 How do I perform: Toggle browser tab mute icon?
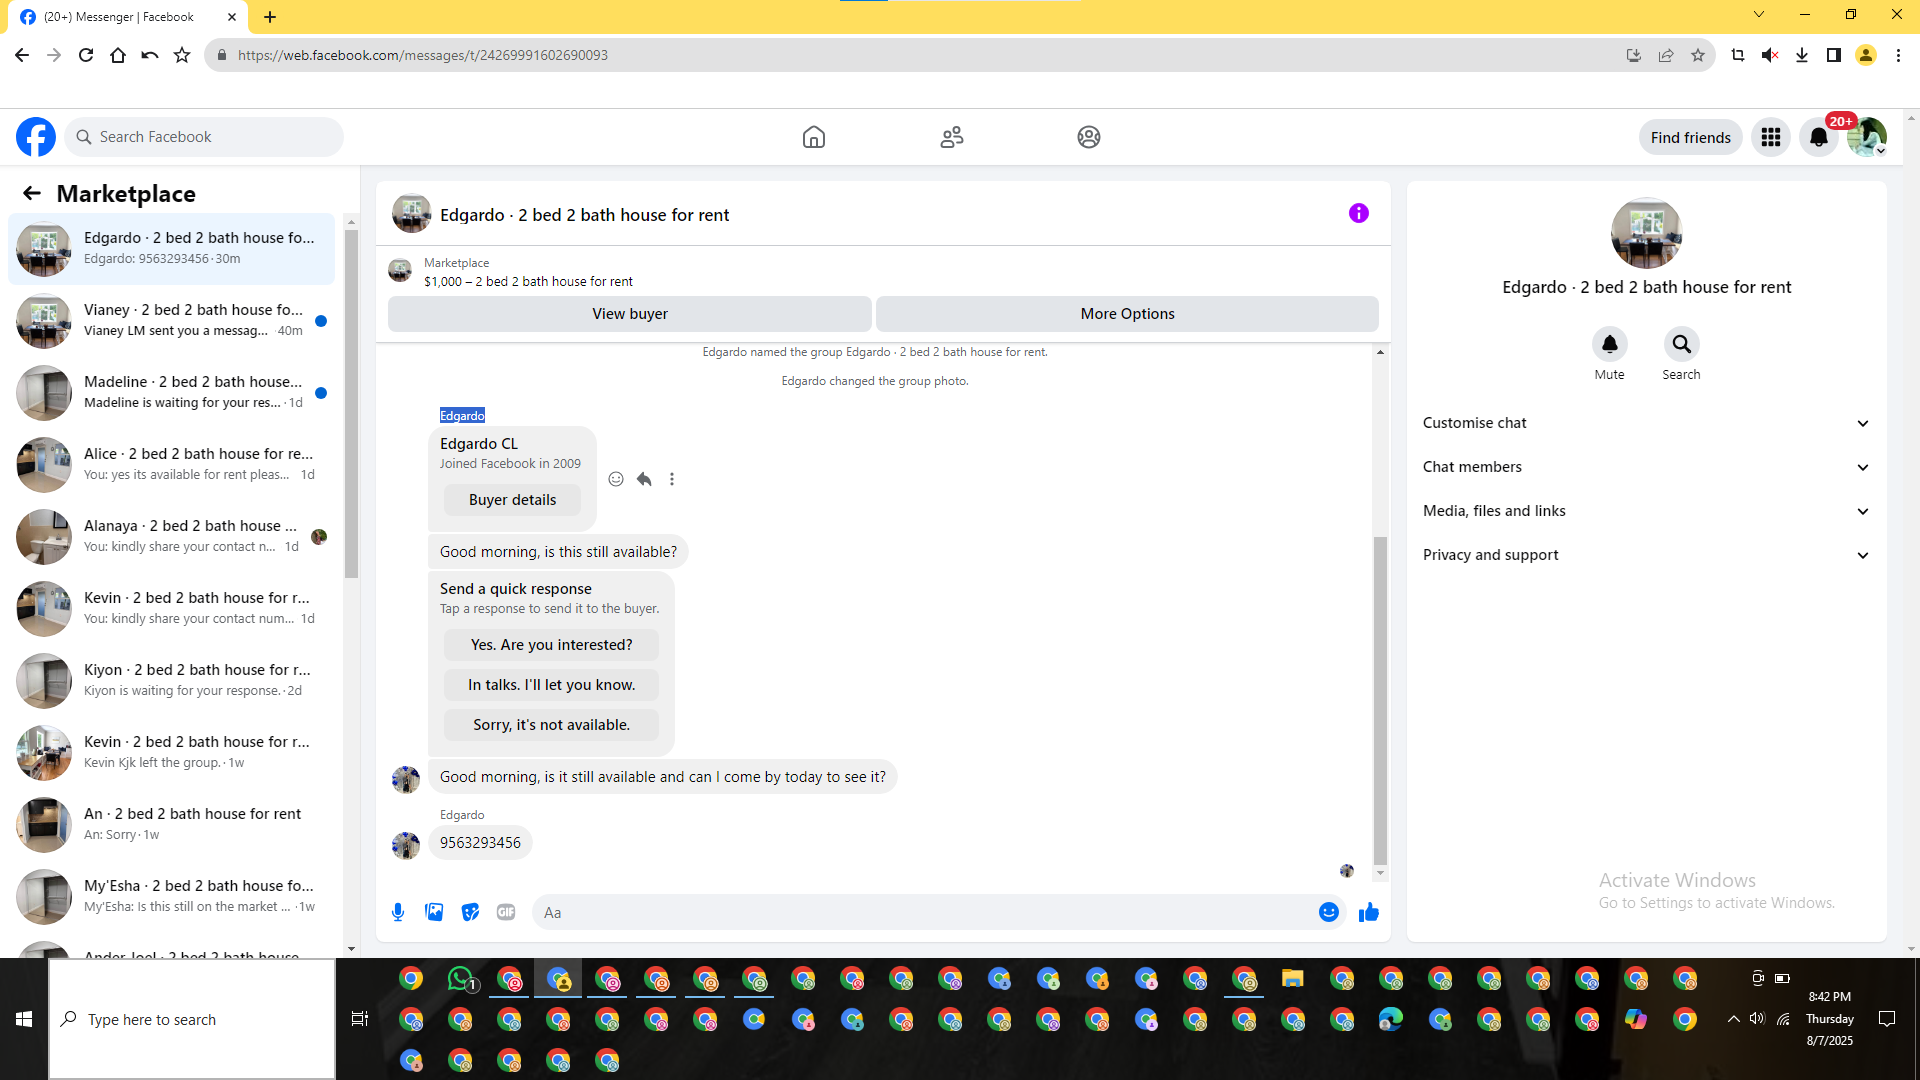[x=1770, y=55]
